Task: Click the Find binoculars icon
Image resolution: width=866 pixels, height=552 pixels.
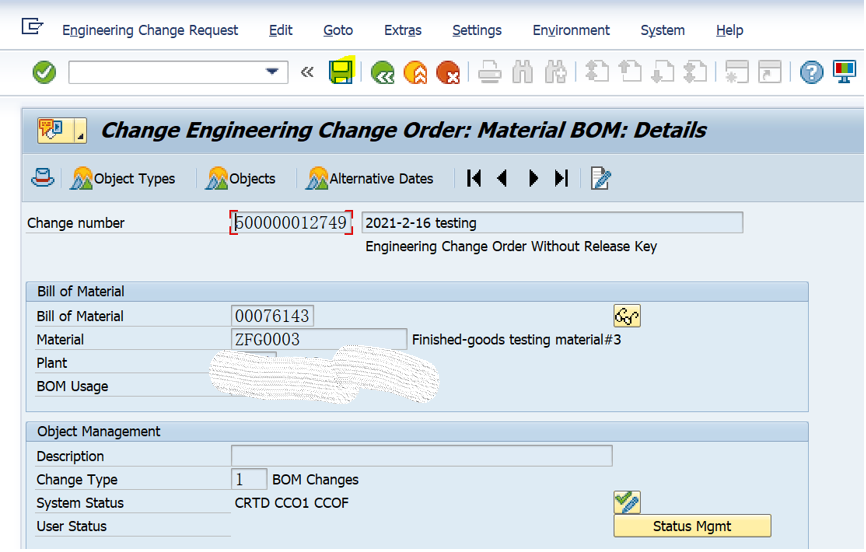Action: [x=522, y=72]
